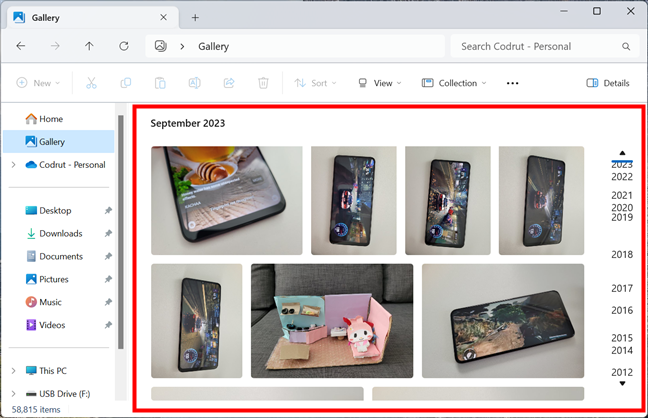Open the See more ellipsis menu
The width and height of the screenshot is (648, 418).
click(512, 83)
